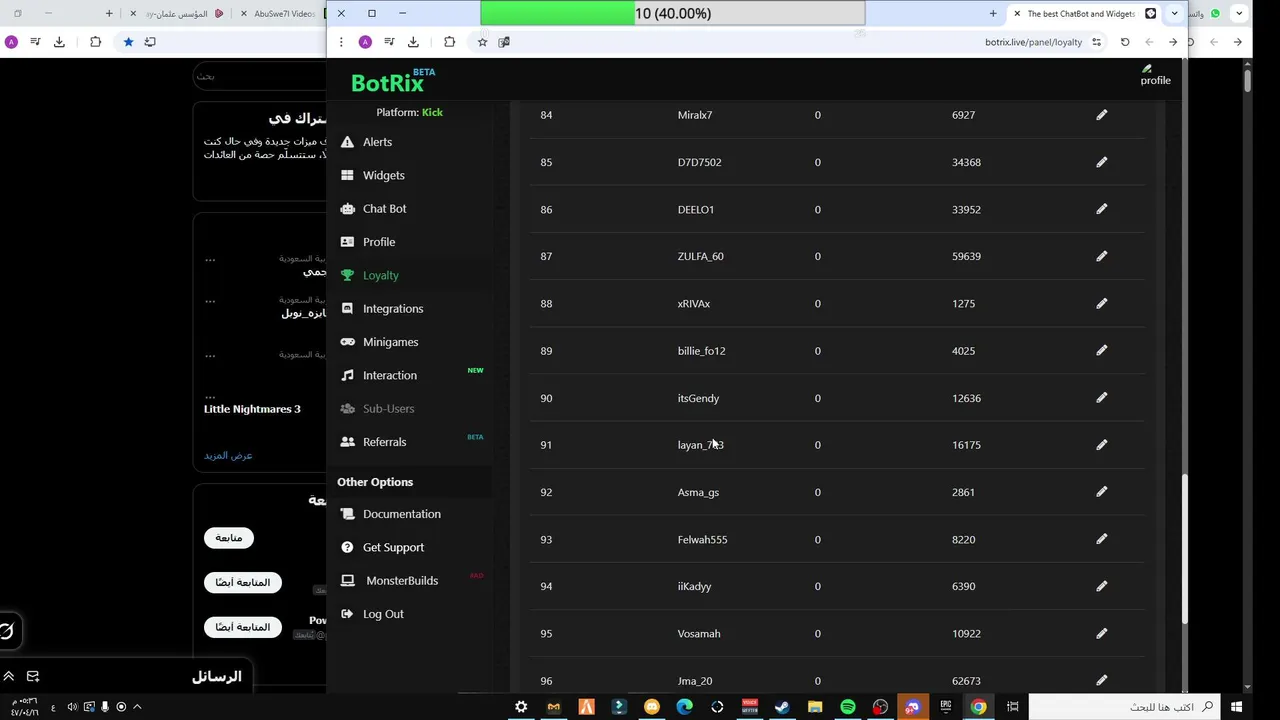
Task: Click the edit pencil for DEELO1
Action: point(1101,209)
